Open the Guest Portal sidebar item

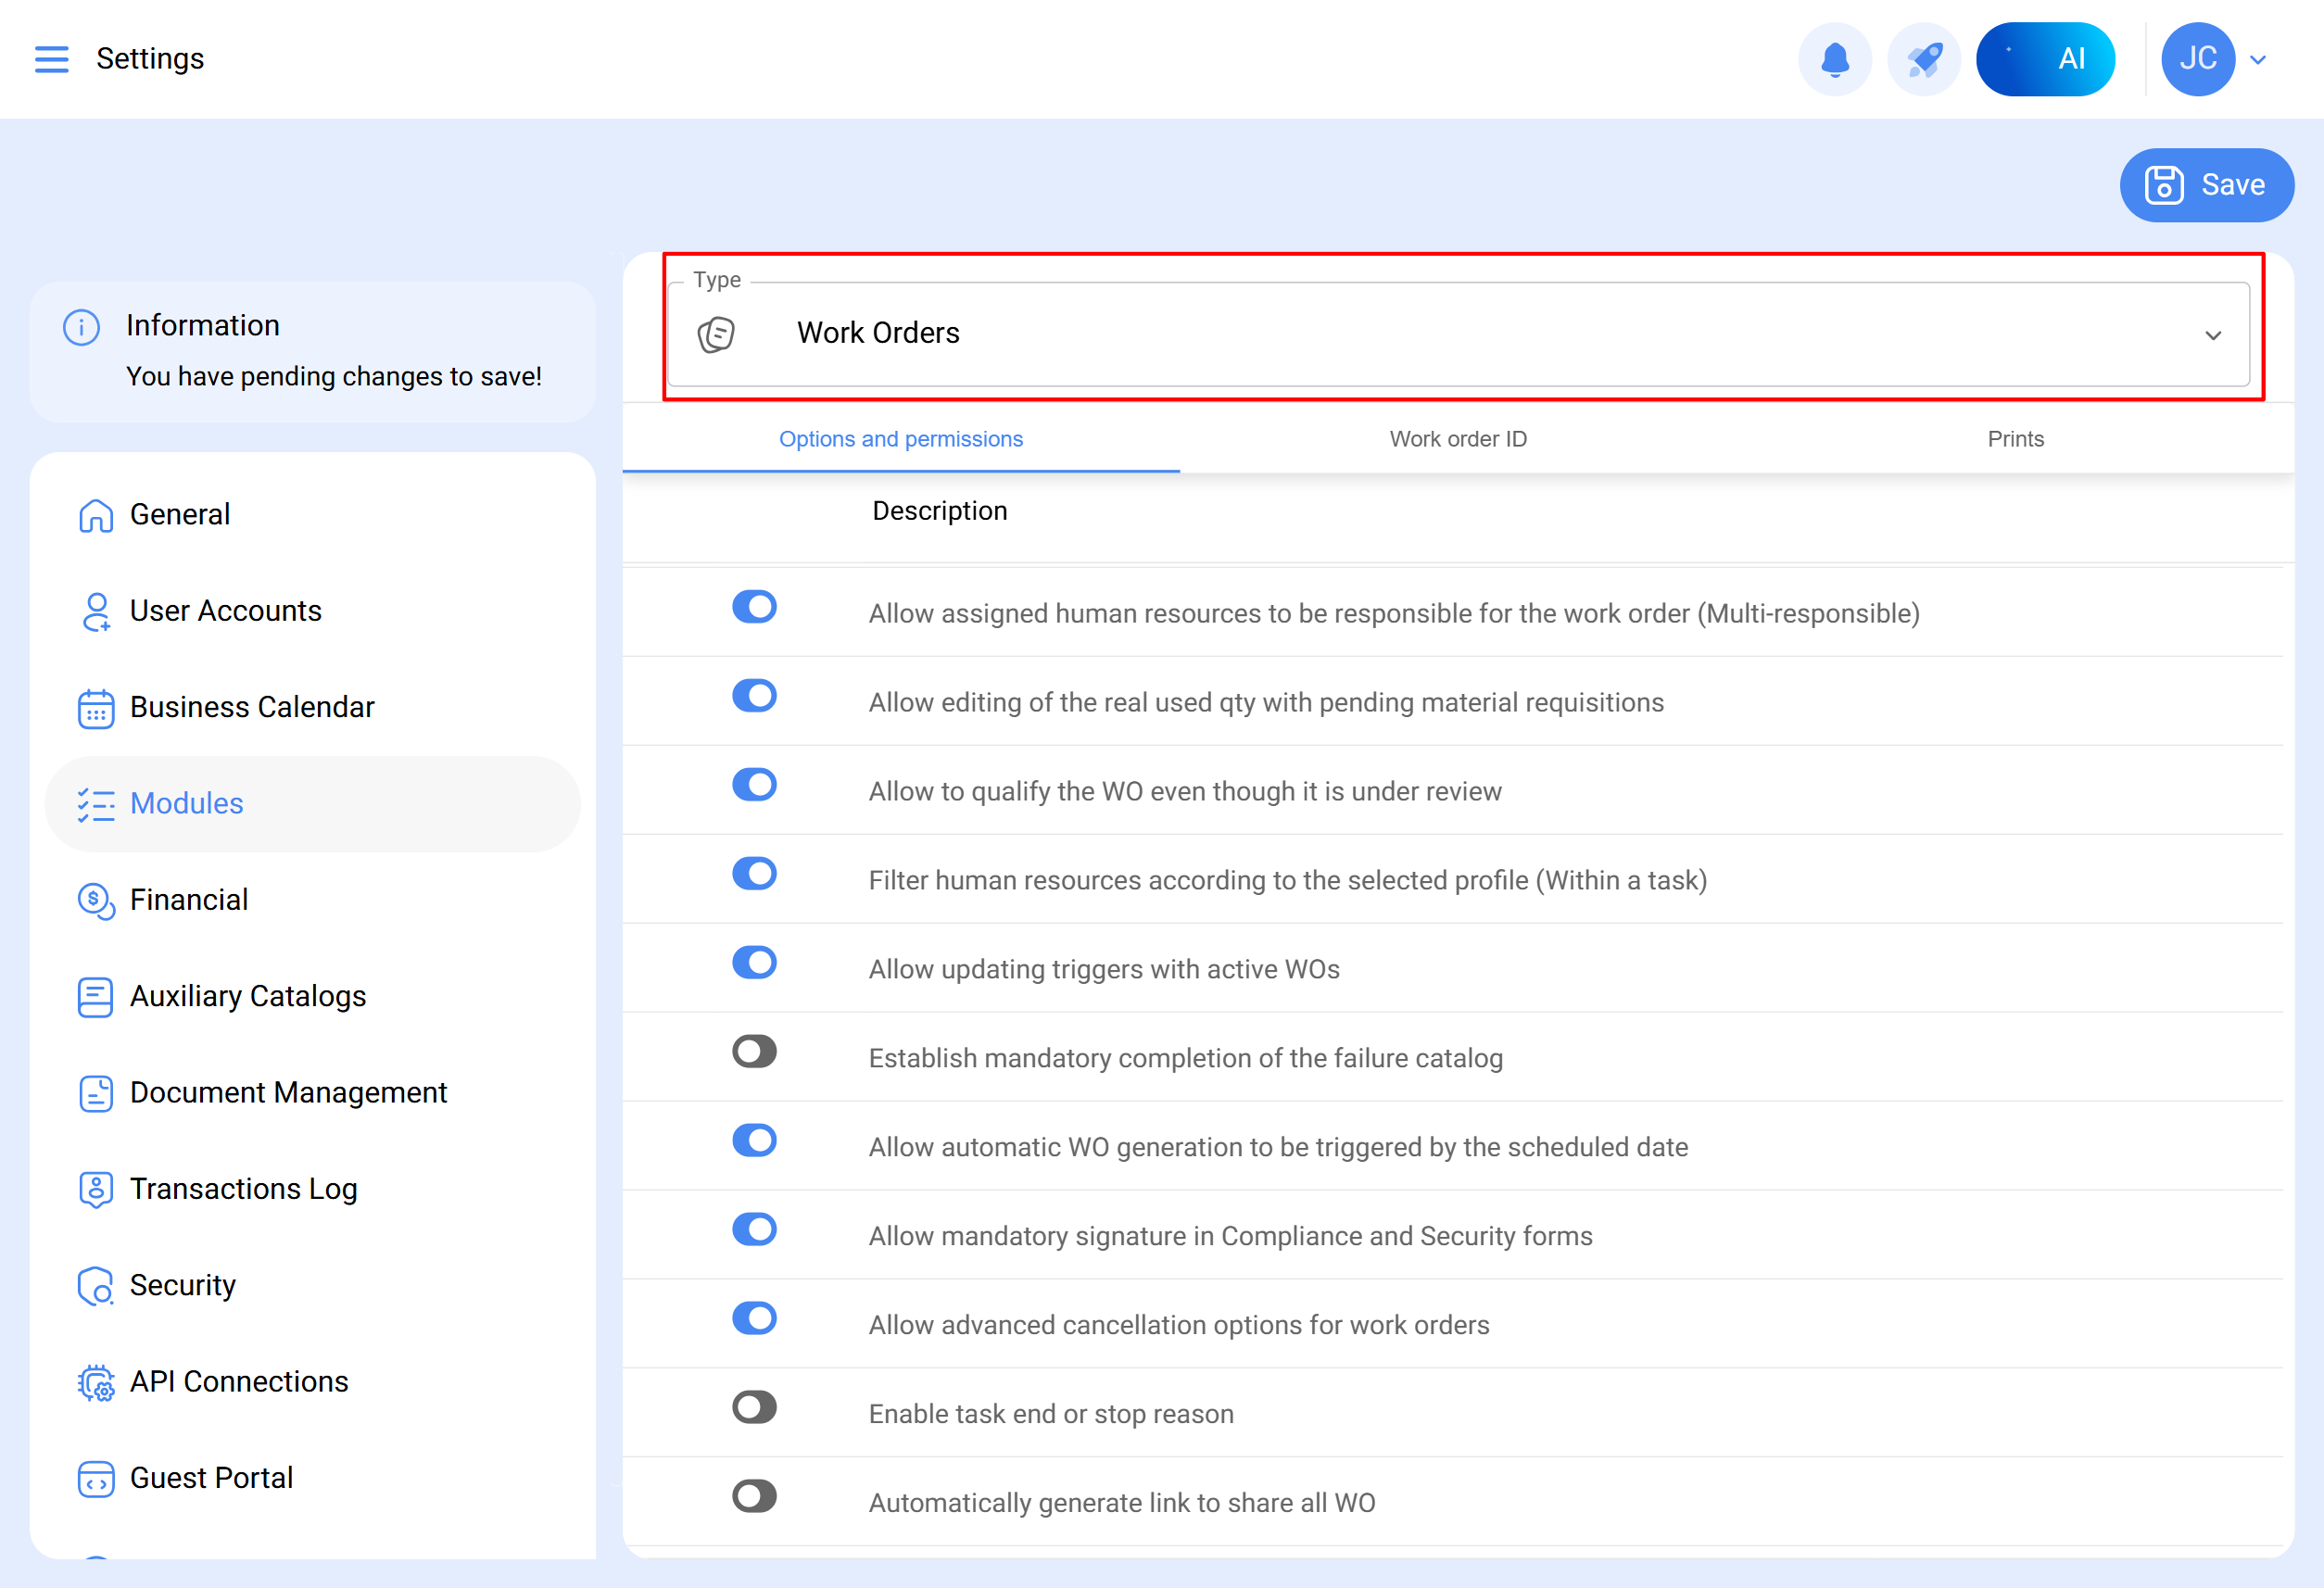211,1478
